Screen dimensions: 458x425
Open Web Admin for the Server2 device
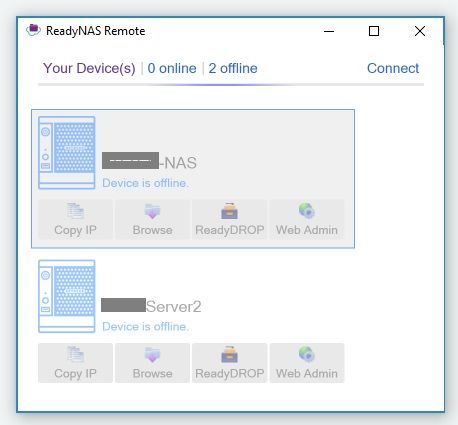[x=307, y=363]
